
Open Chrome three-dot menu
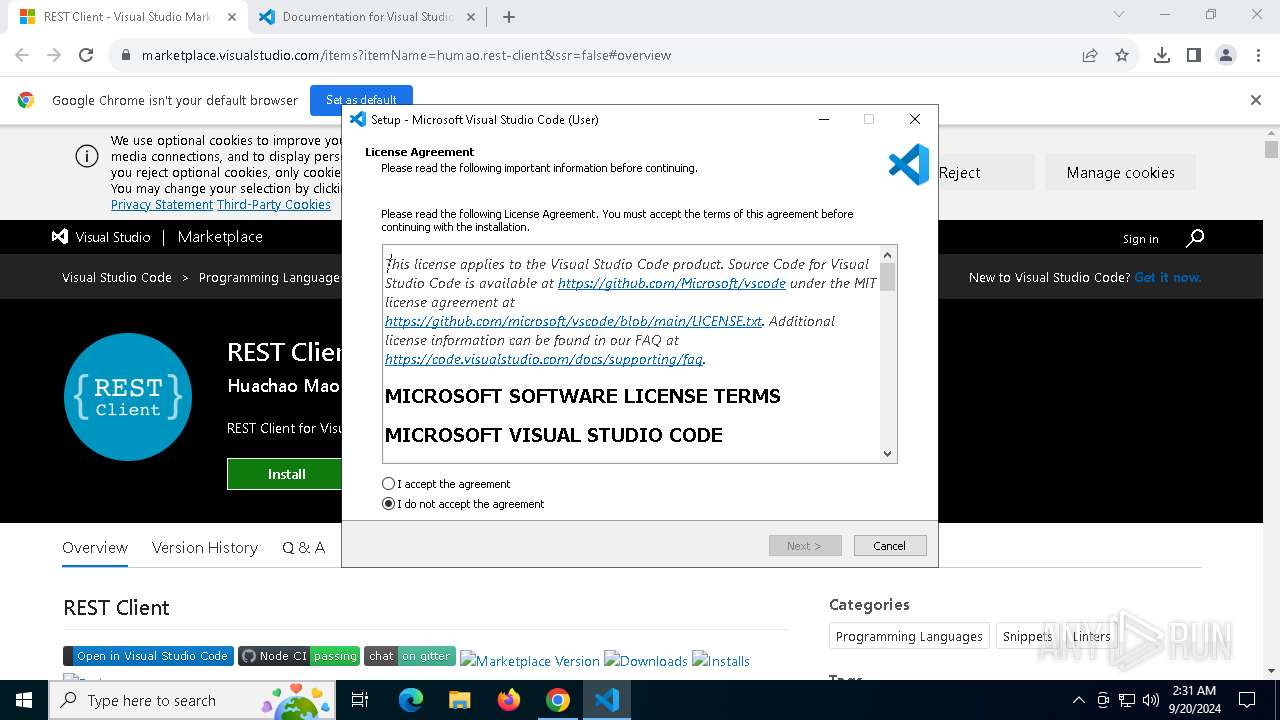click(1258, 55)
